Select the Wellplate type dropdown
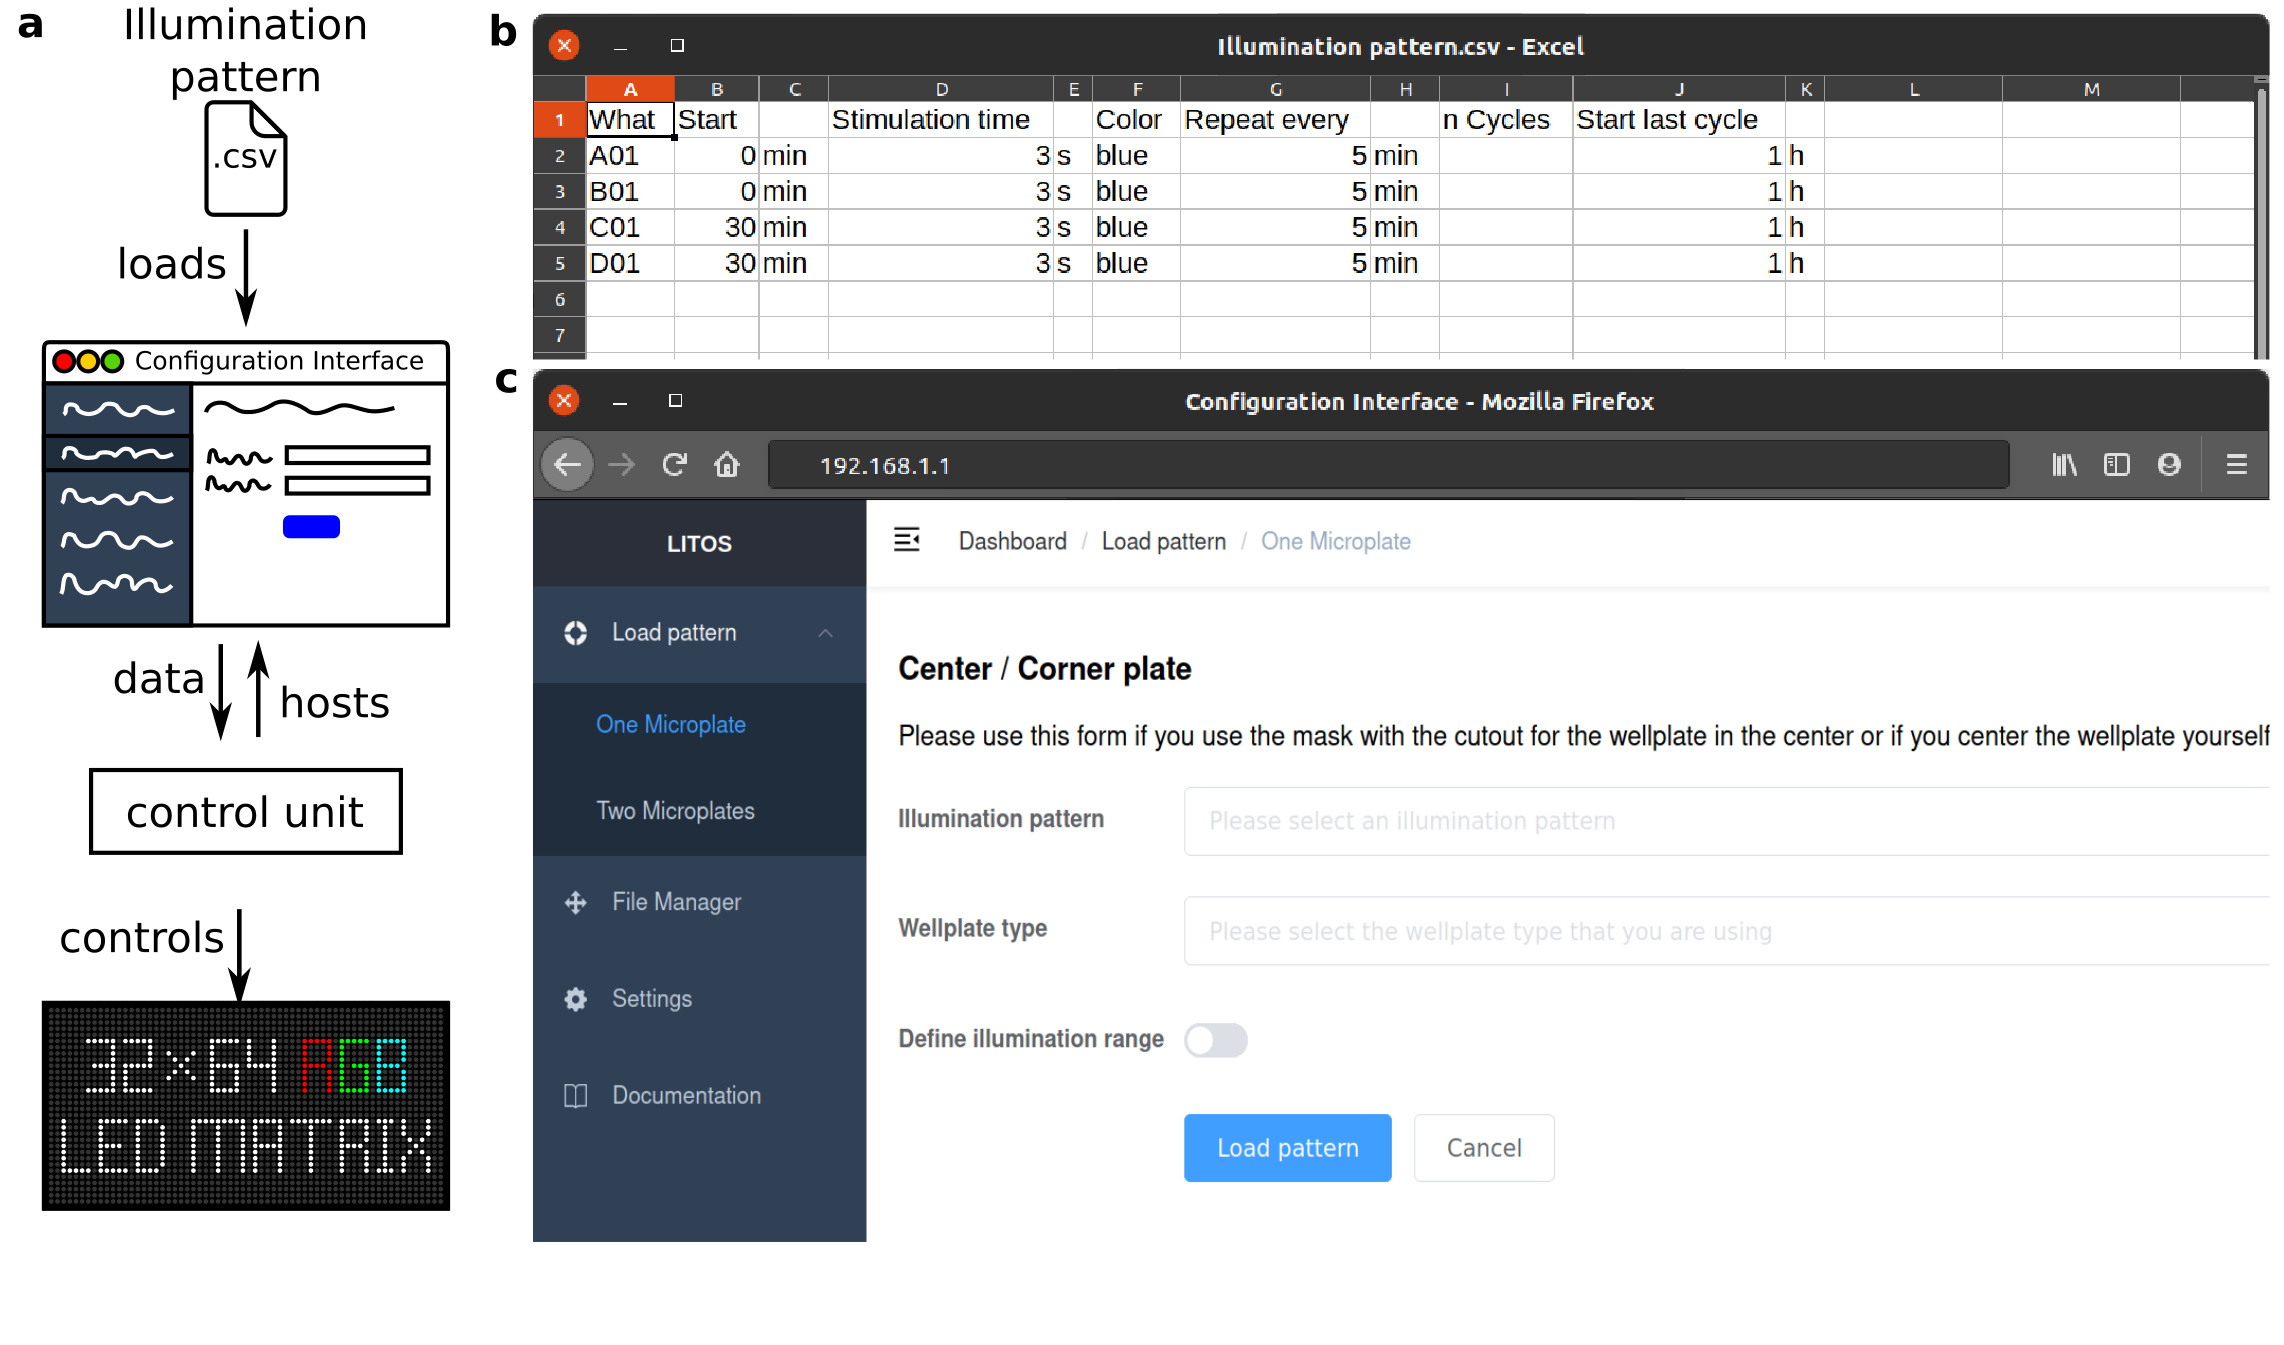Image resolution: width=2284 pixels, height=1345 pixels. click(x=1730, y=930)
